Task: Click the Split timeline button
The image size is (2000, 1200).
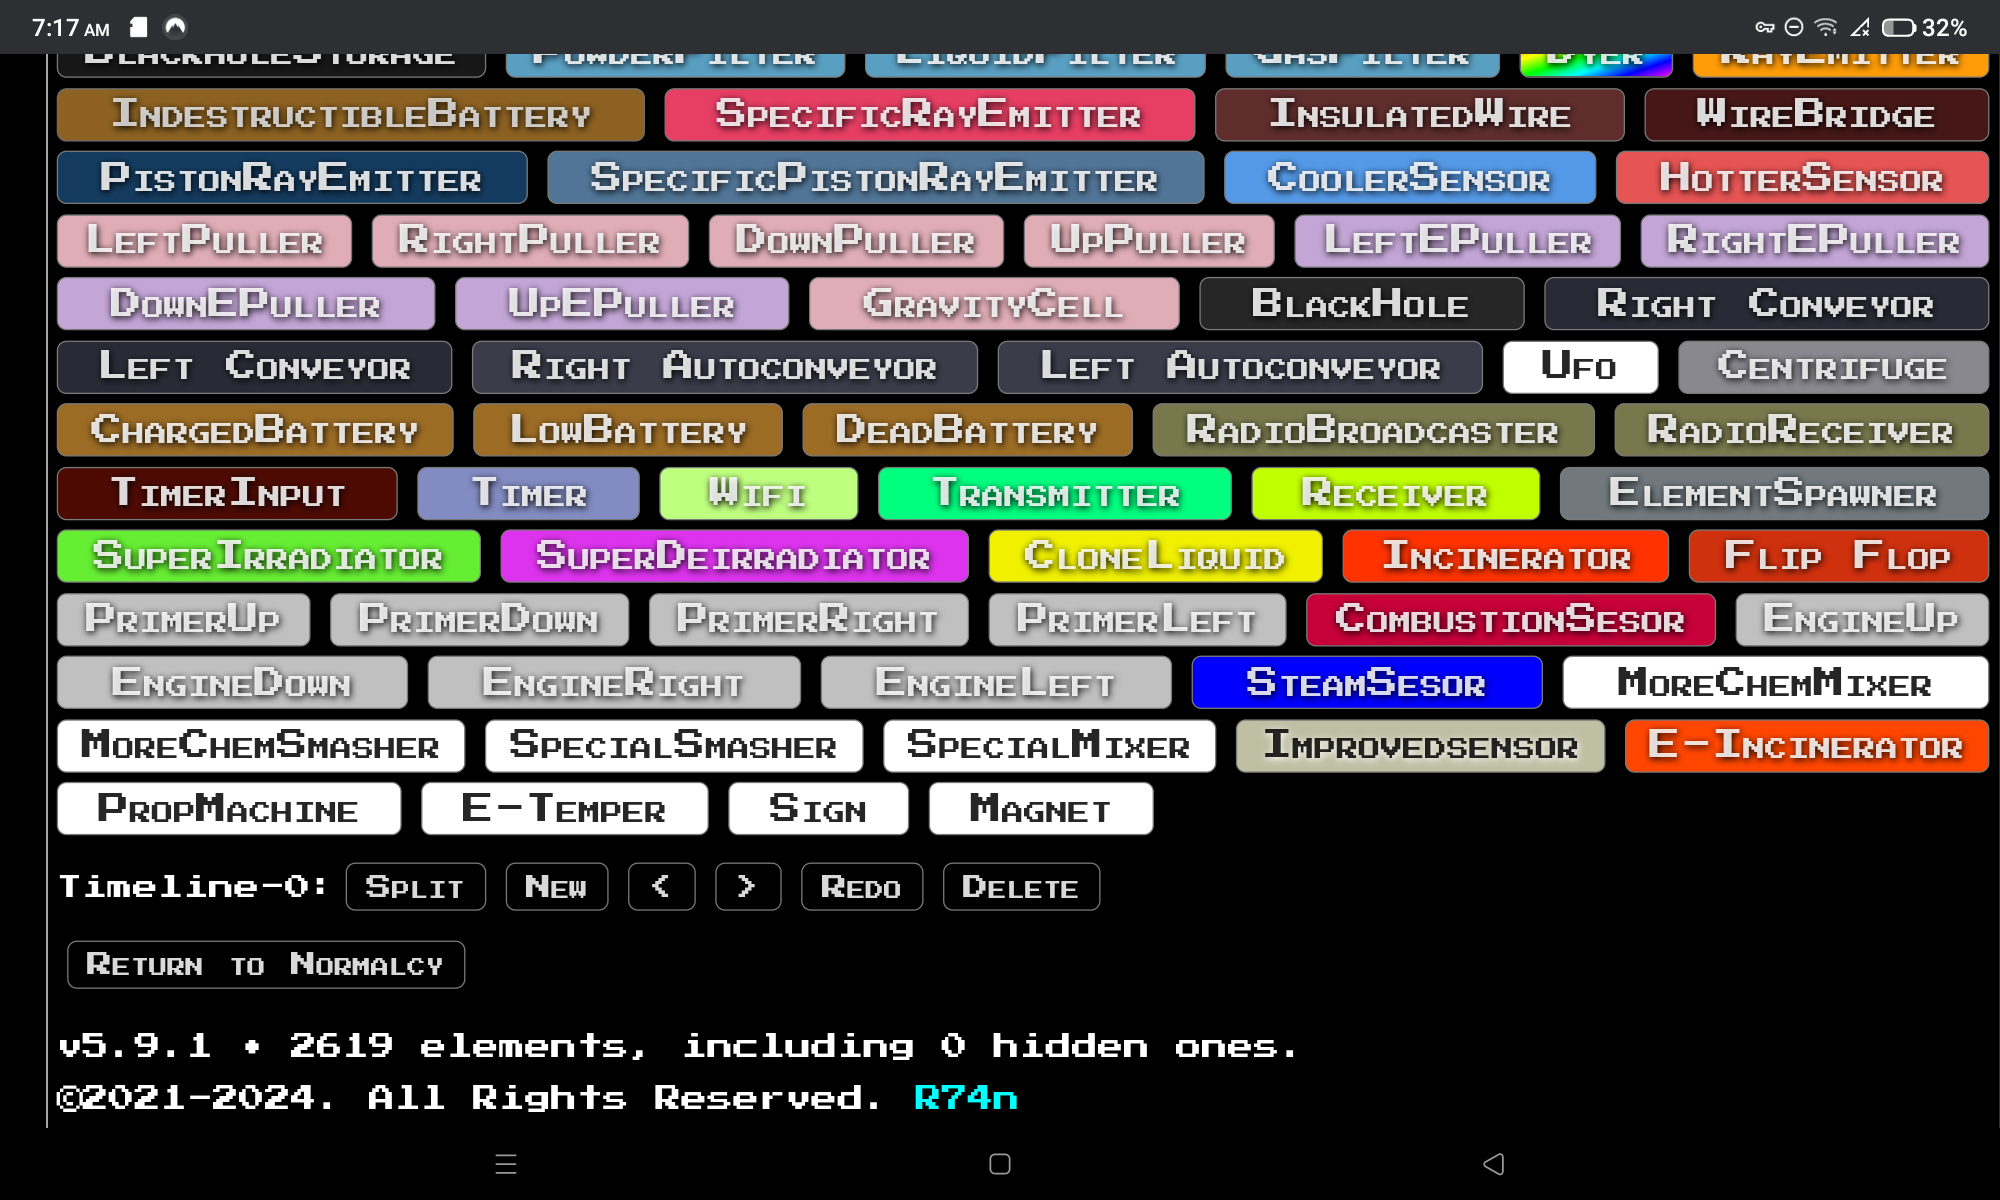Action: (x=415, y=887)
